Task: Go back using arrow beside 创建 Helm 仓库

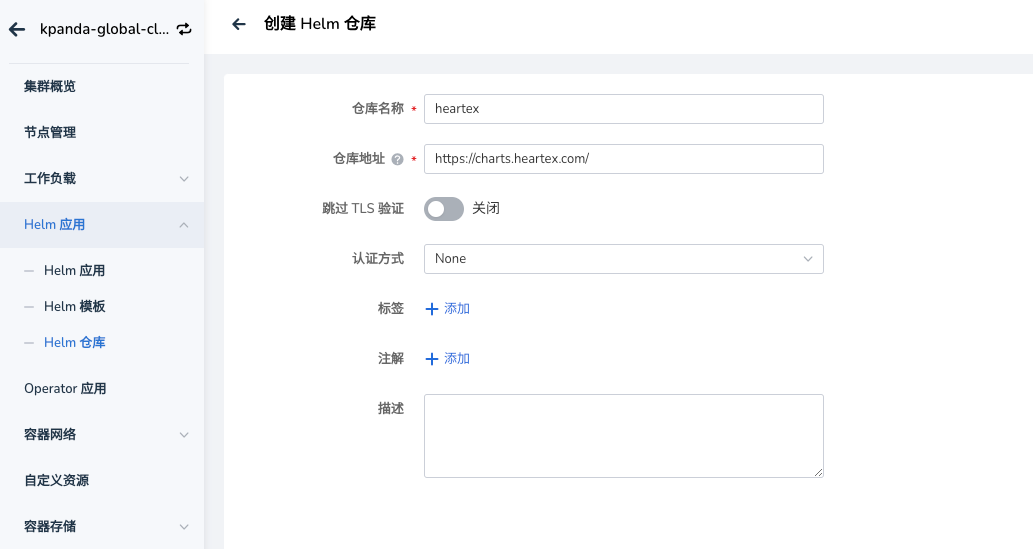Action: [239, 24]
